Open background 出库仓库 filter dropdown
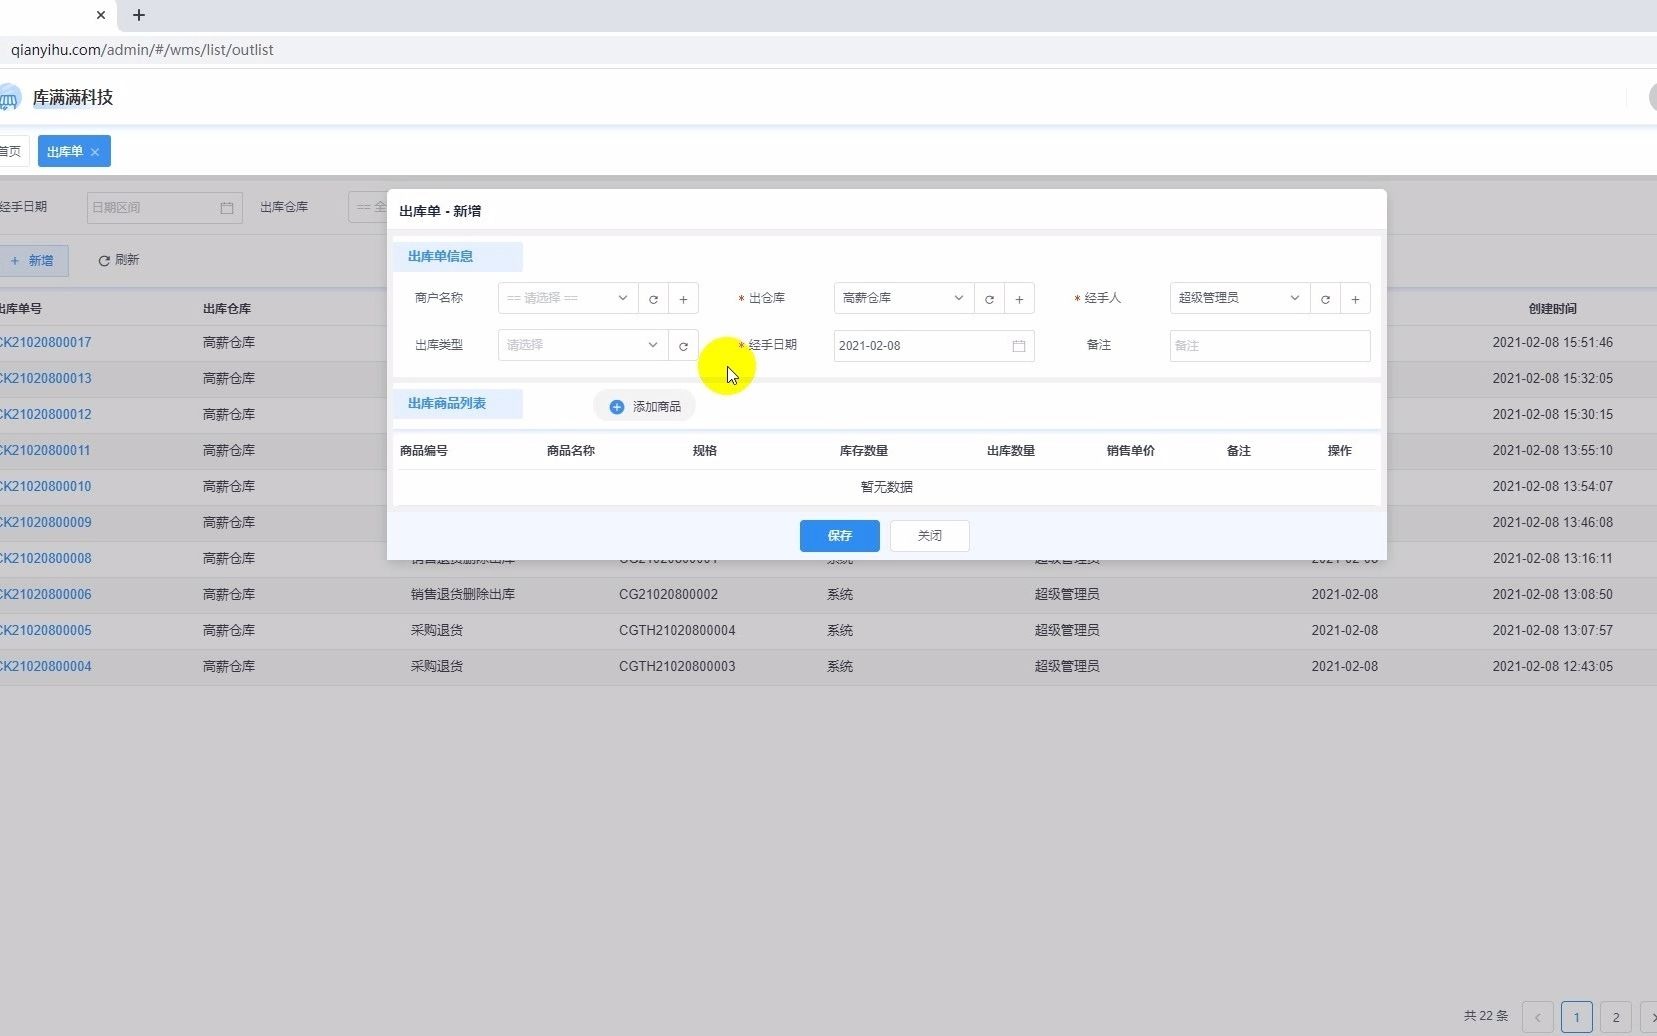 (368, 207)
